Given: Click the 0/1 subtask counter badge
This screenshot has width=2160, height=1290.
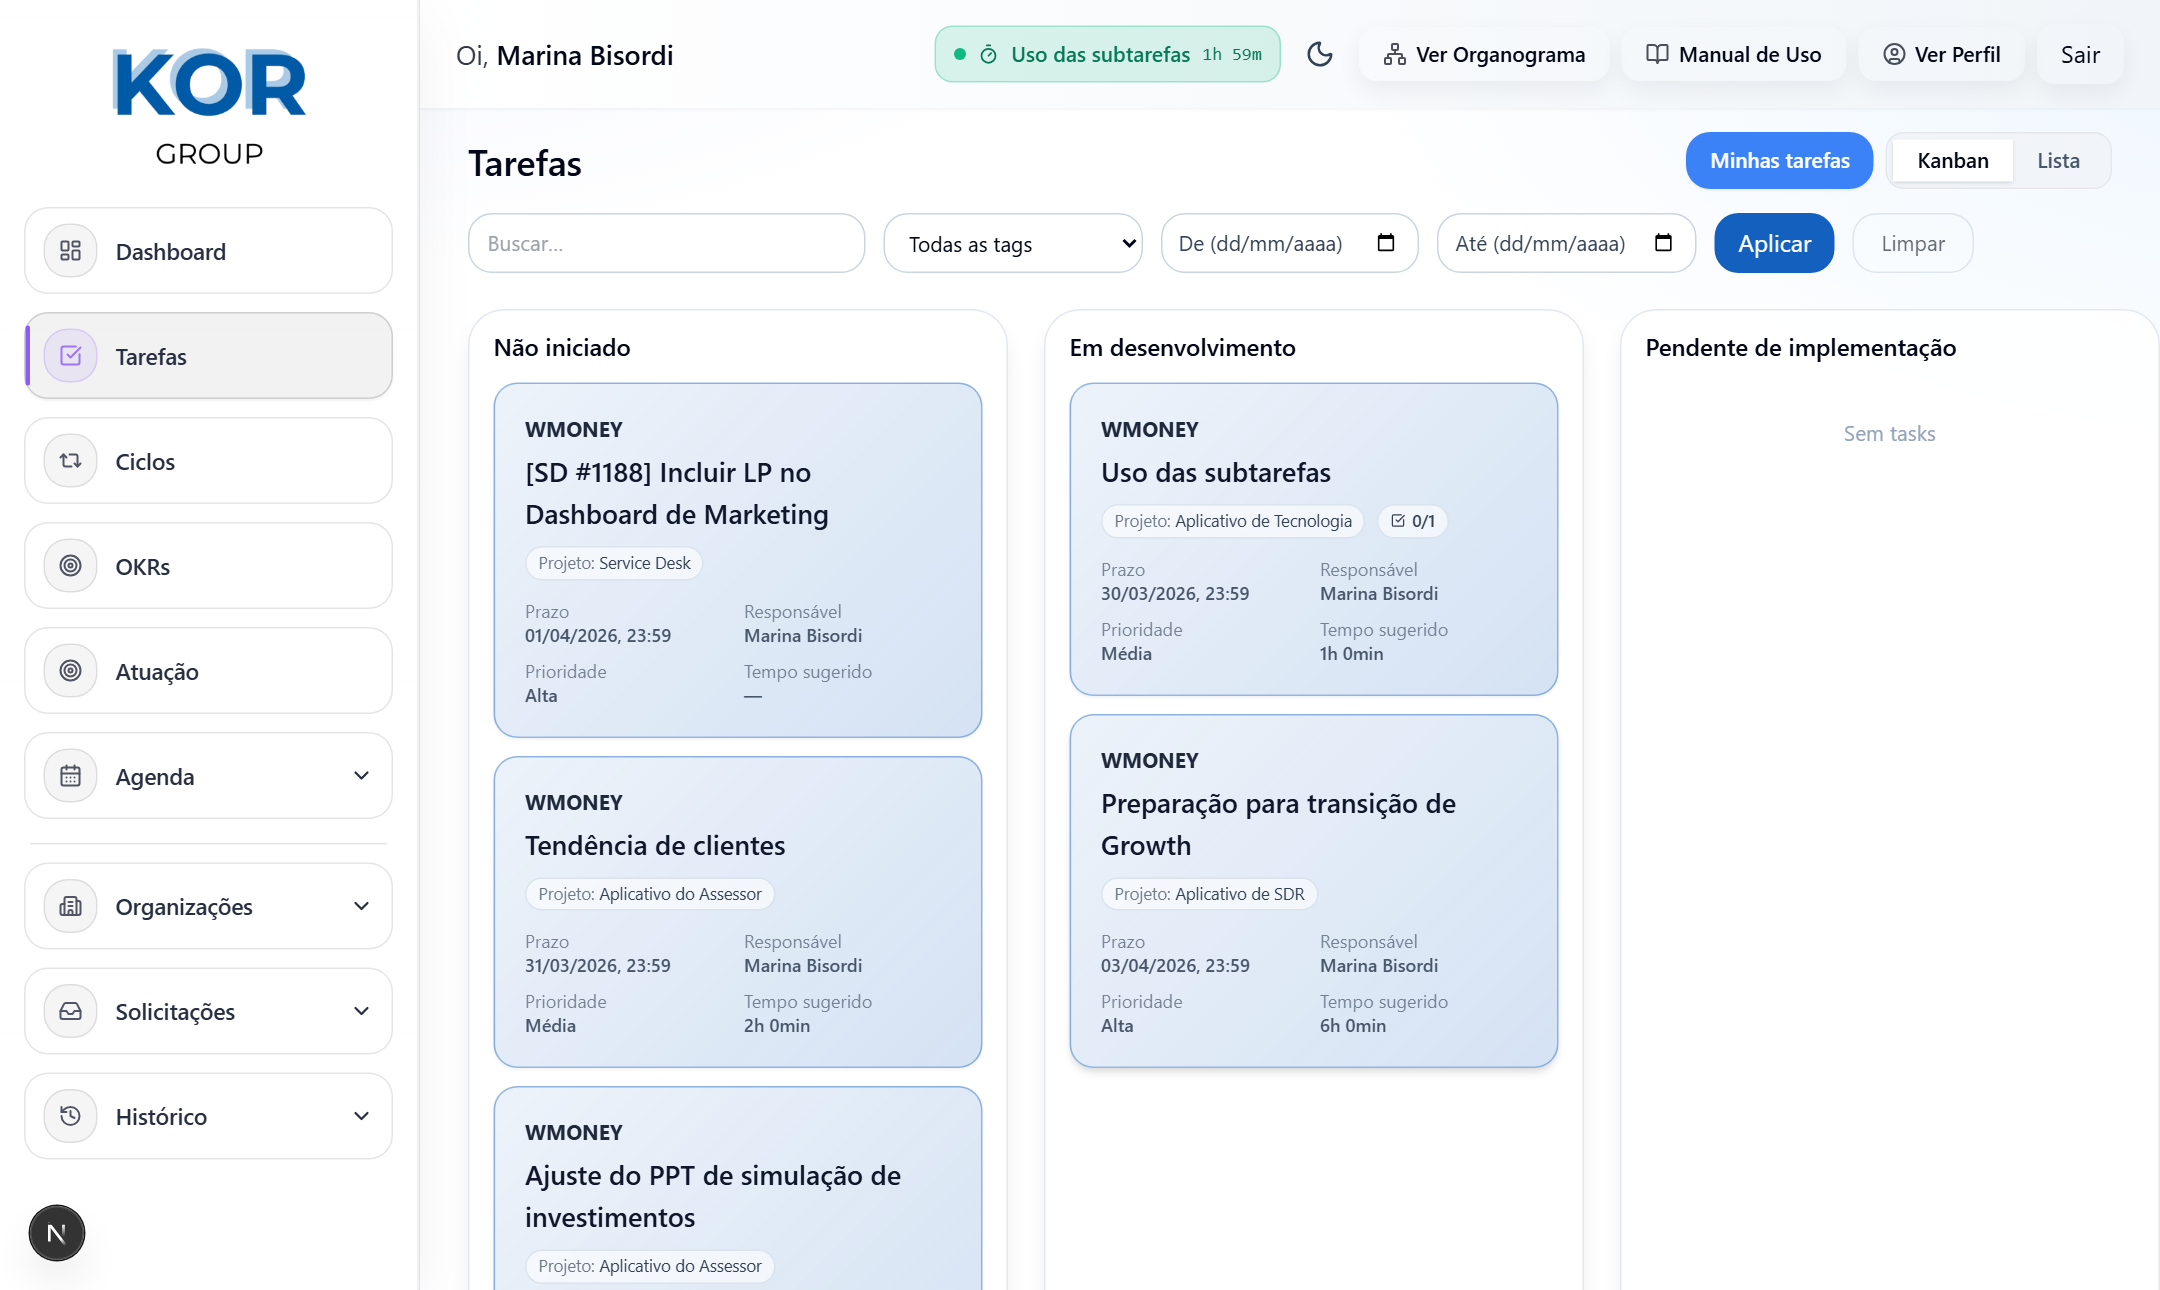Looking at the screenshot, I should (1412, 521).
